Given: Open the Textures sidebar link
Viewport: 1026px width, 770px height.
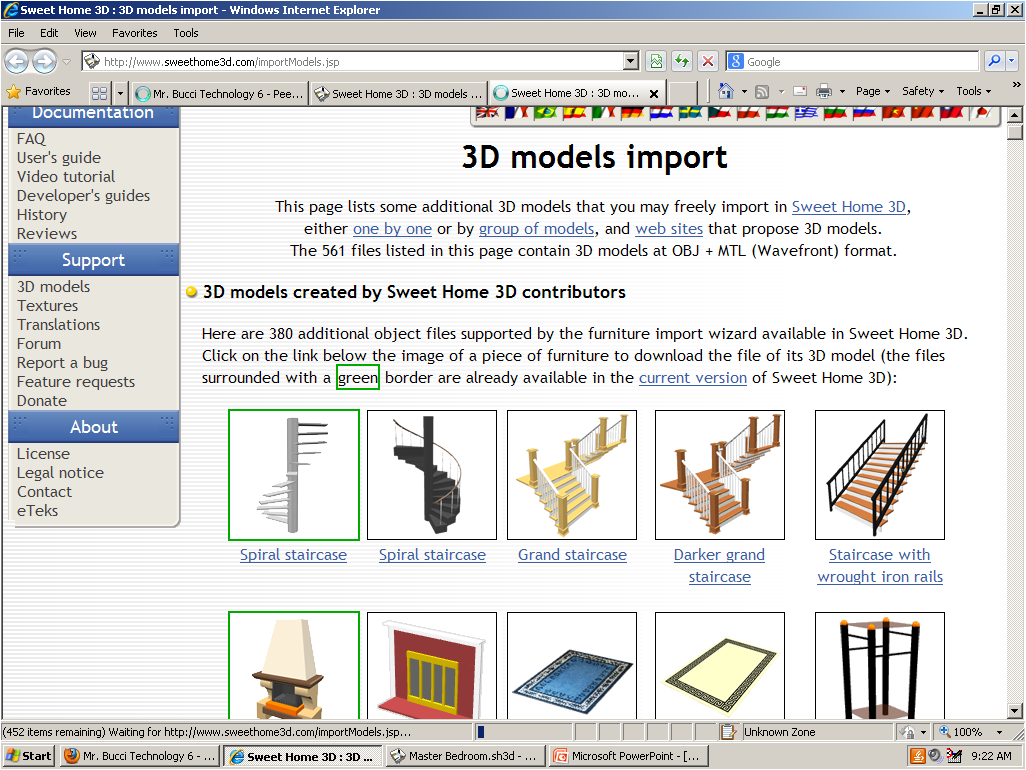Looking at the screenshot, I should point(47,306).
